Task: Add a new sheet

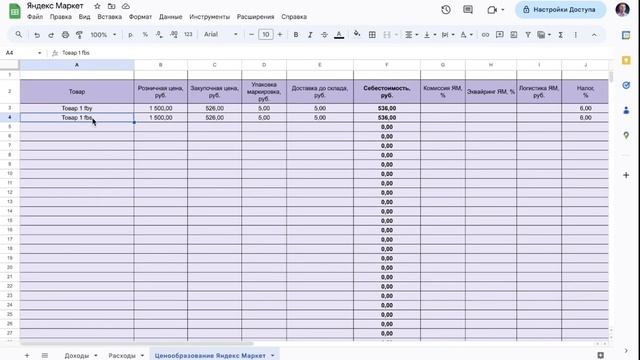Action: coord(27,356)
